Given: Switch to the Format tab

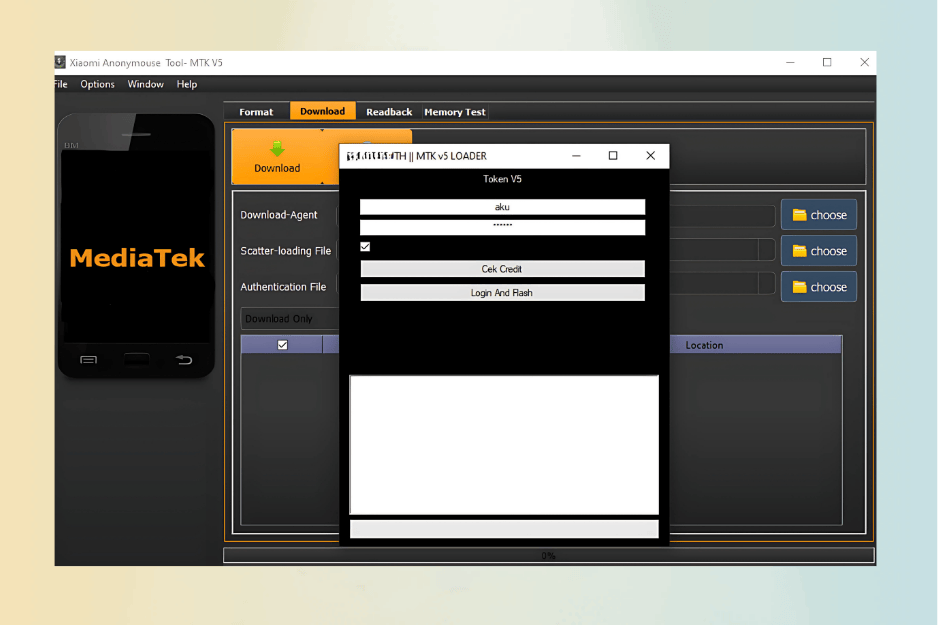Looking at the screenshot, I should tap(256, 112).
